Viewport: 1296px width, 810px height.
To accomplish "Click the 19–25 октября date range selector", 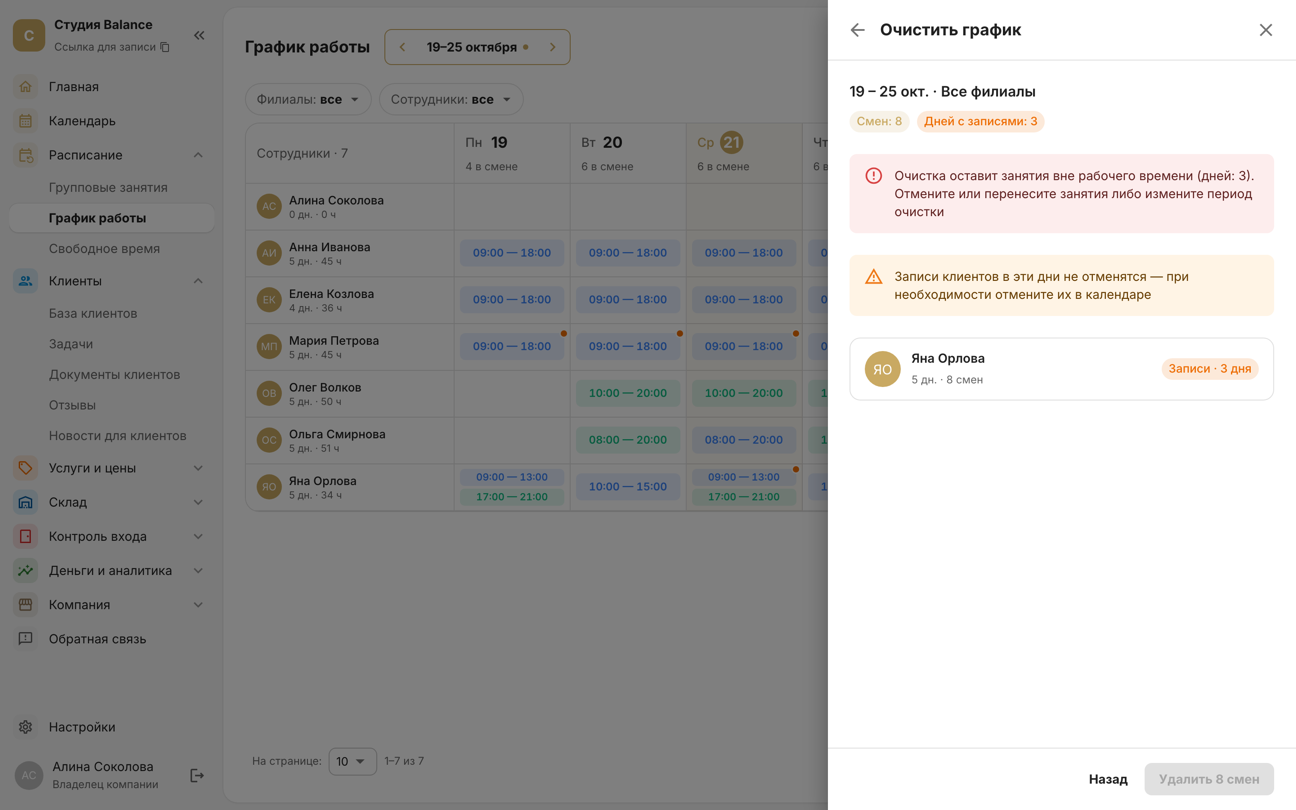I will click(477, 47).
